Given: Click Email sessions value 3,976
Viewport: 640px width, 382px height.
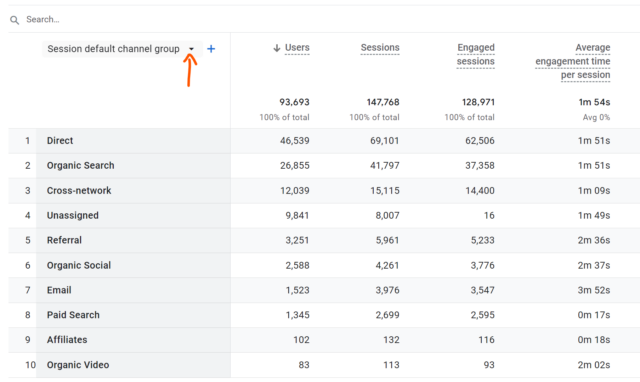Looking at the screenshot, I should [x=387, y=291].
